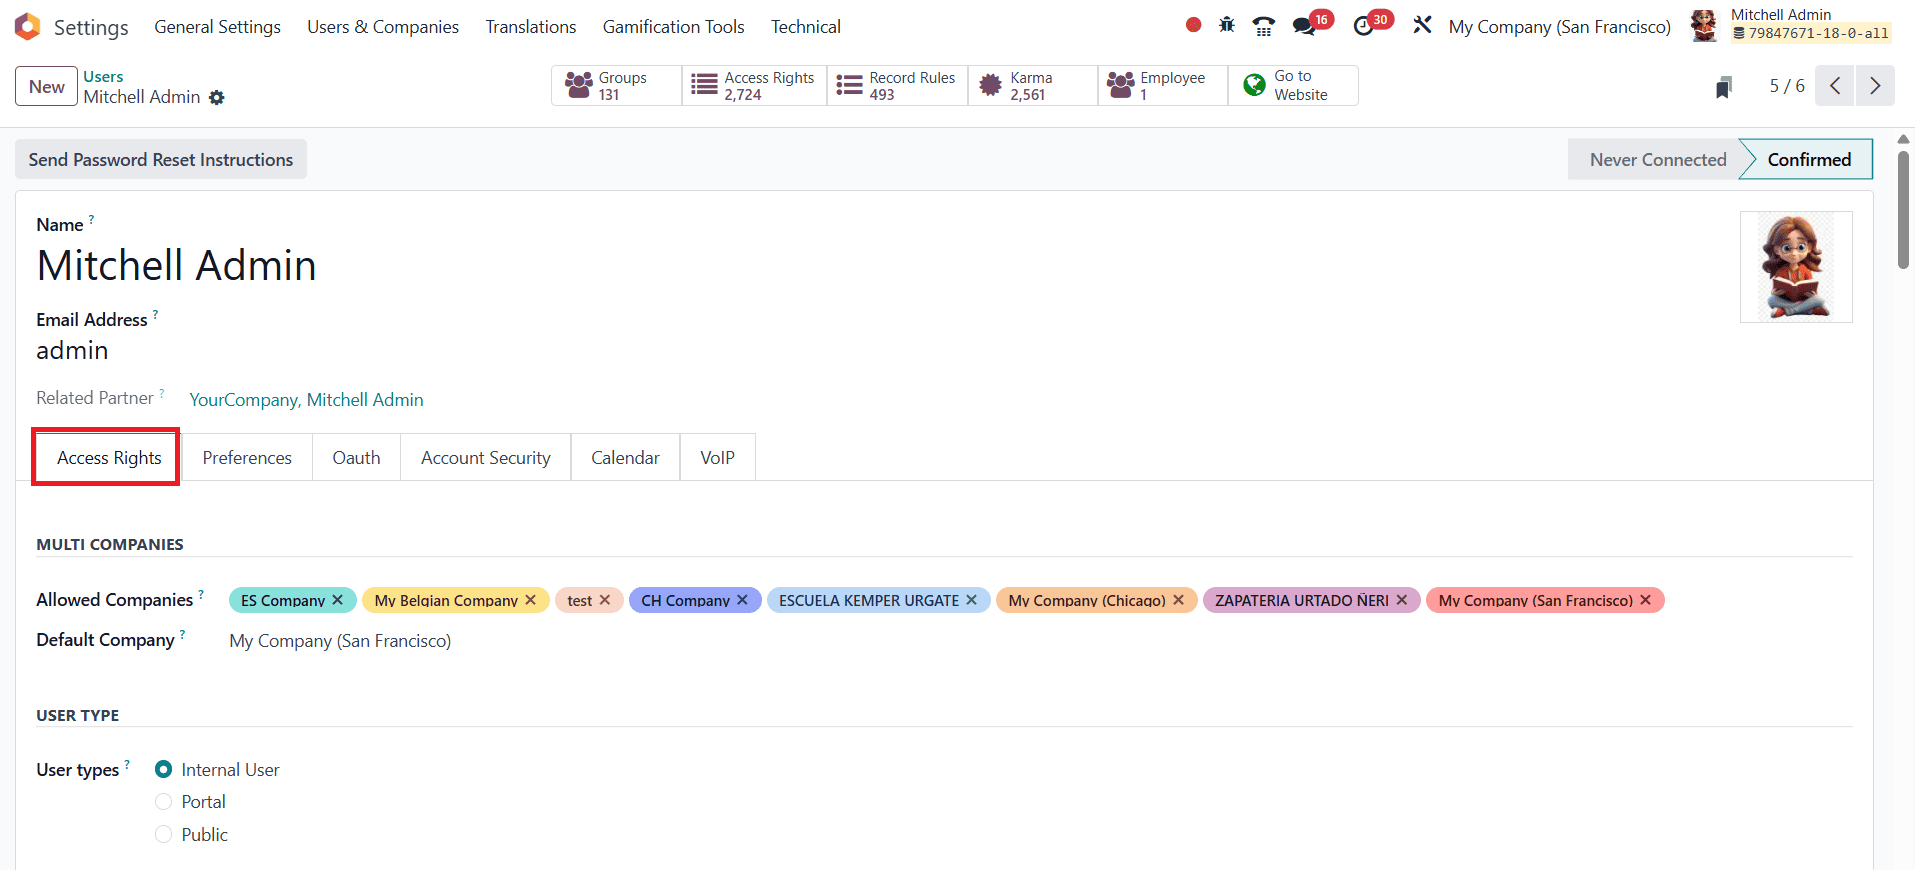Screen dimensions: 1915x870
Task: Select Internal User radio option
Action: pyautogui.click(x=164, y=770)
